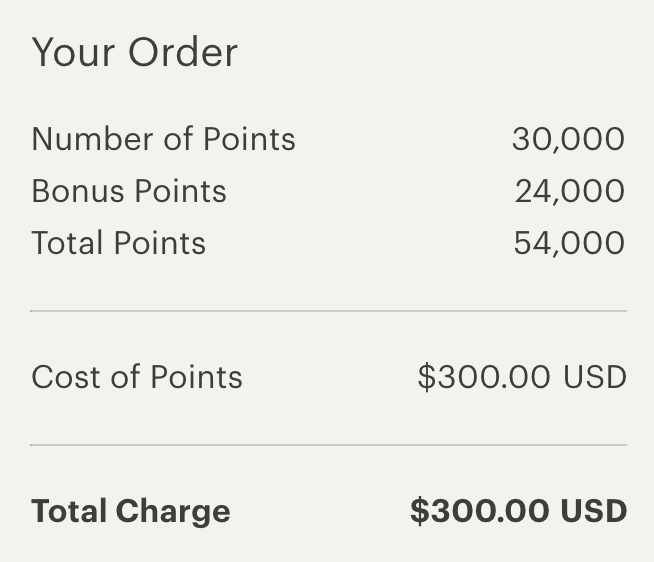This screenshot has height=562, width=654.
Task: Click the Total Points label
Action: pos(119,243)
